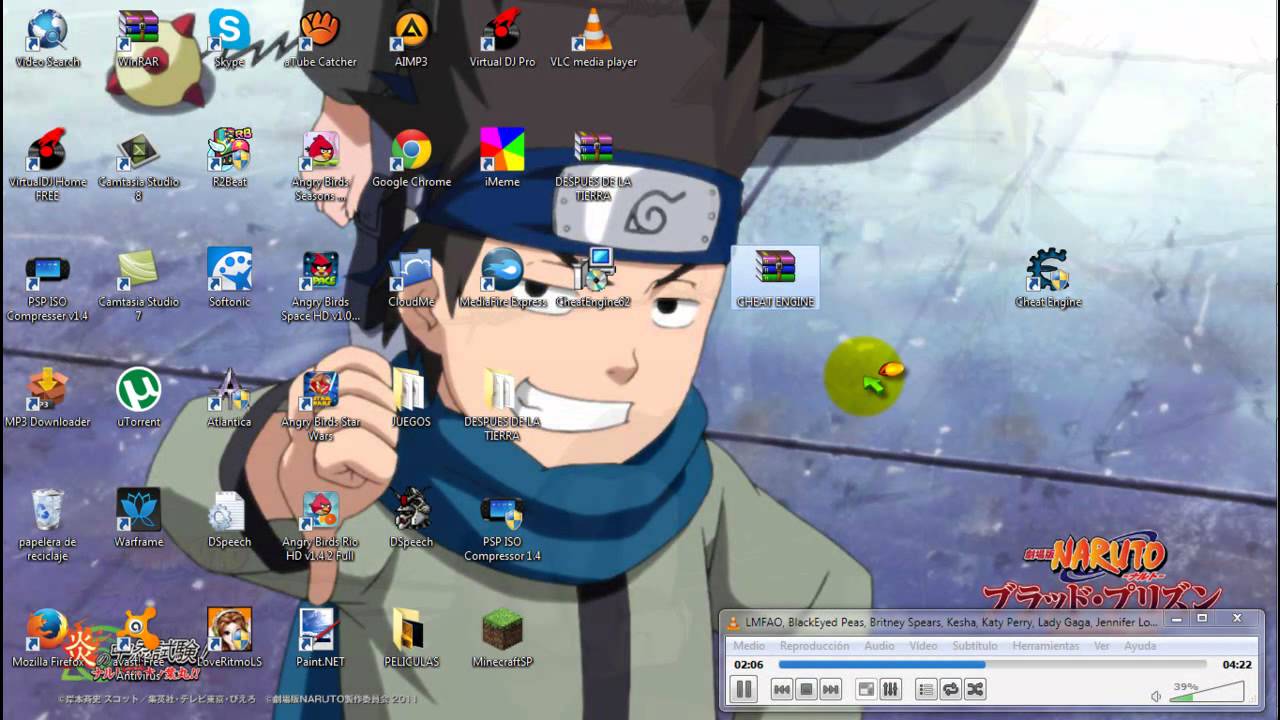Adjust the VLC volume slider
1280x720 pixels.
pyautogui.click(x=1207, y=691)
